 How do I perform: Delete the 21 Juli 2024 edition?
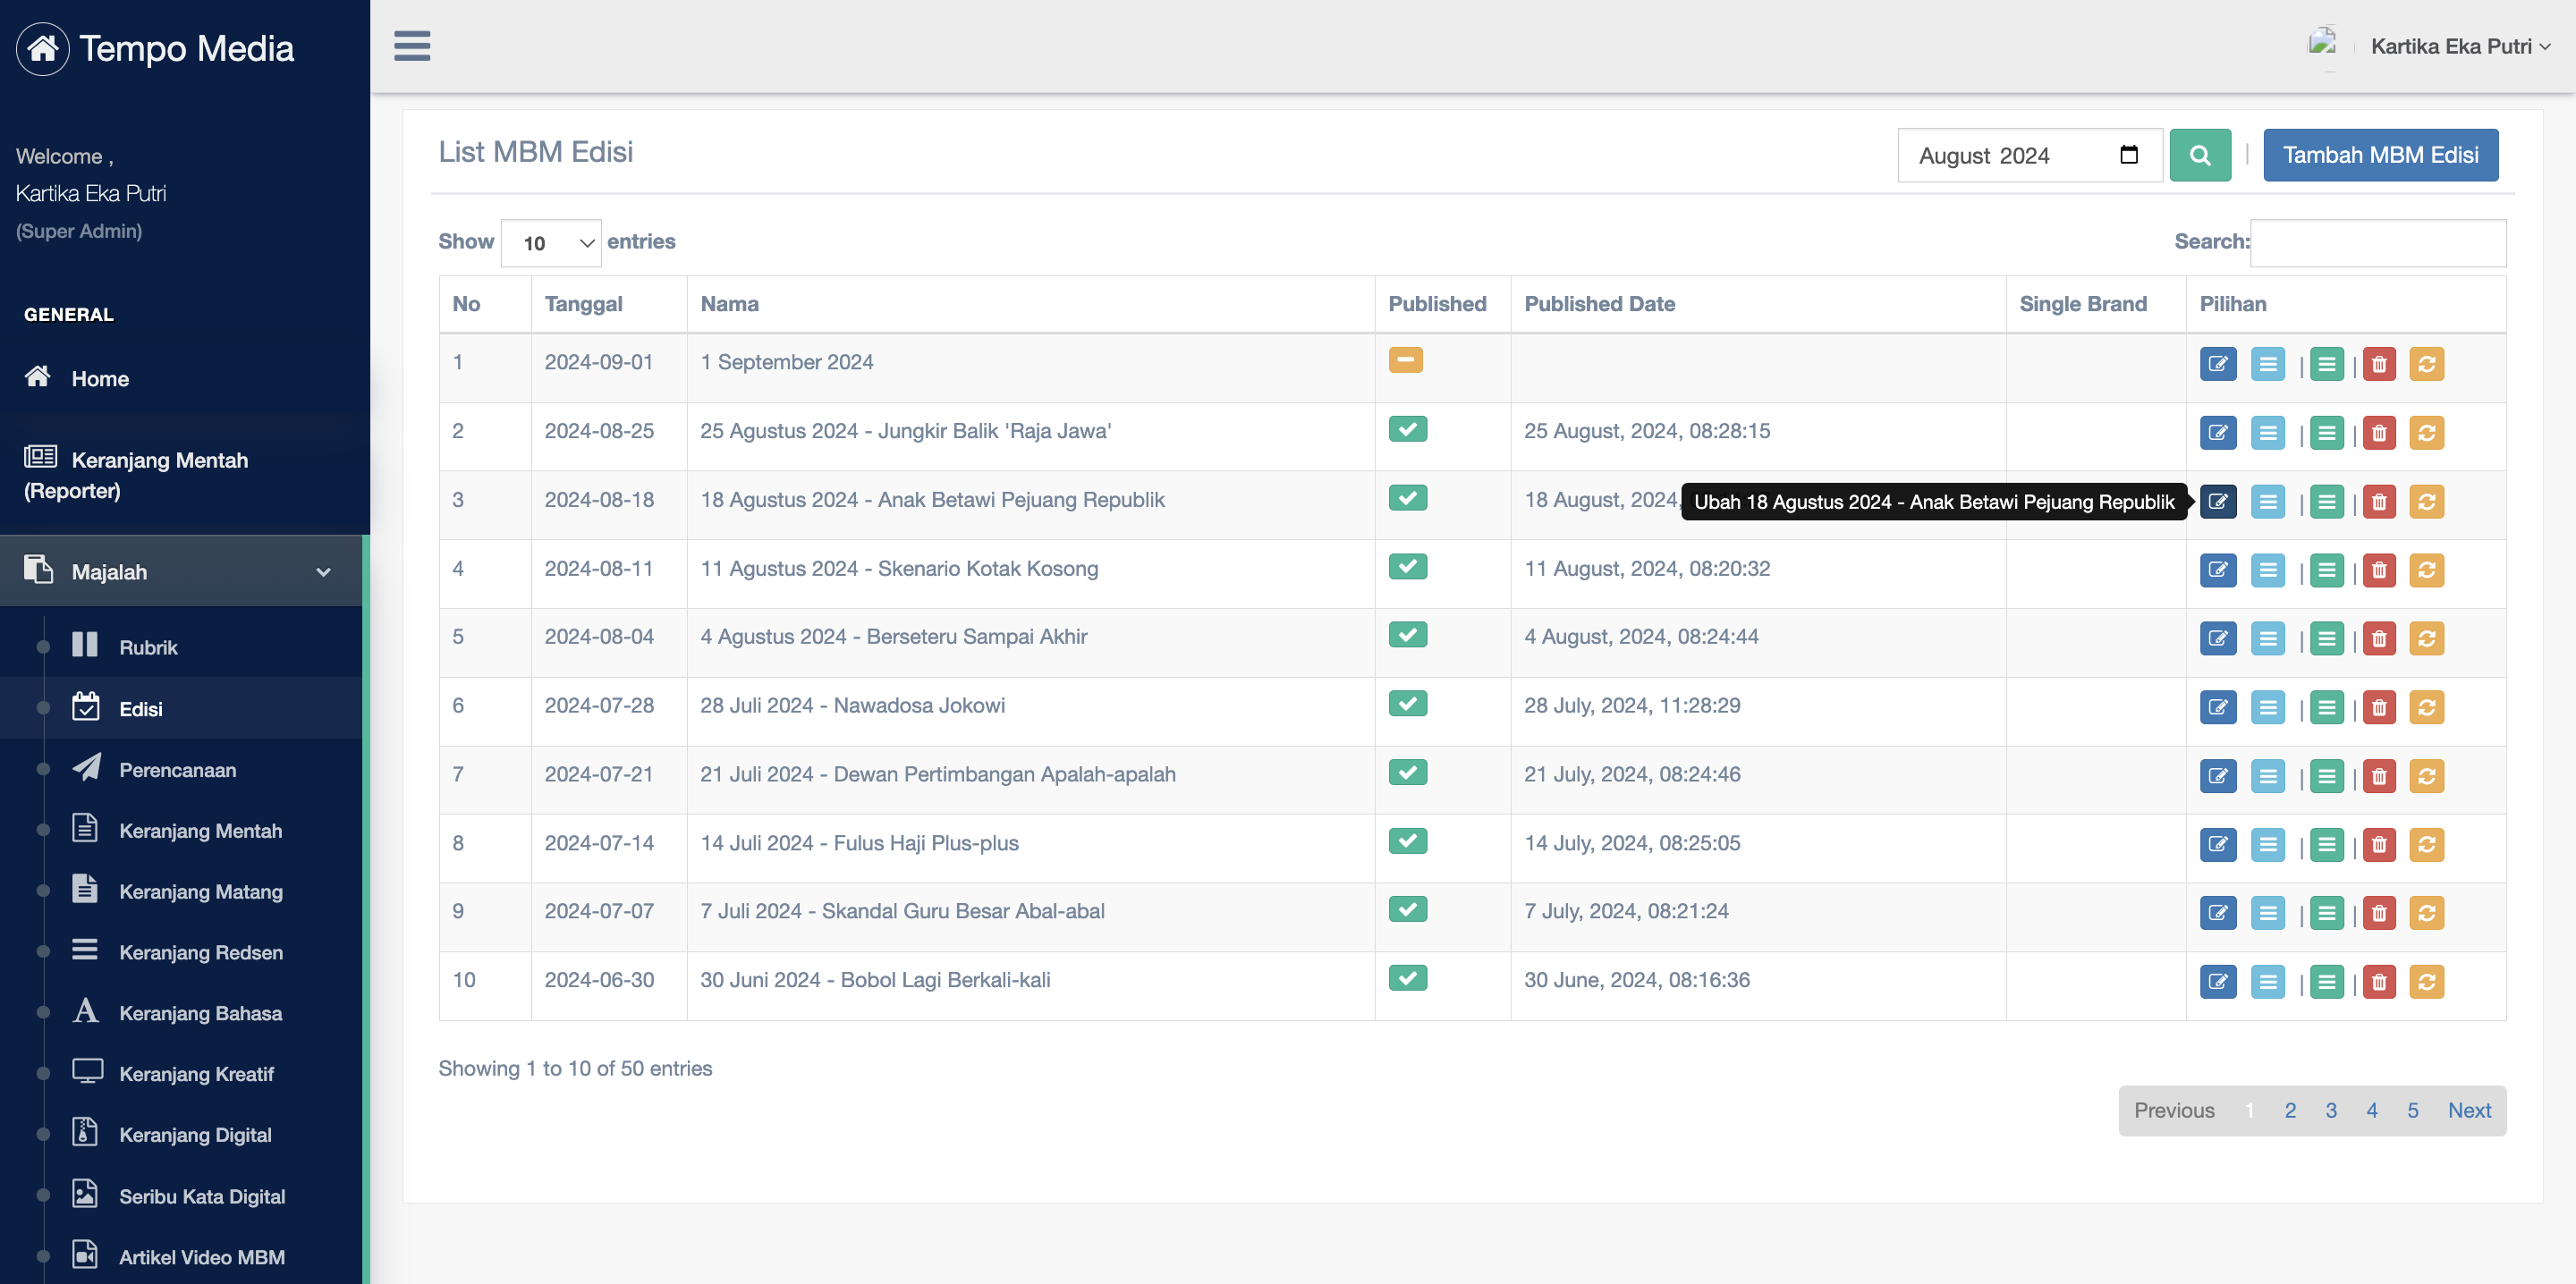pyautogui.click(x=2378, y=776)
